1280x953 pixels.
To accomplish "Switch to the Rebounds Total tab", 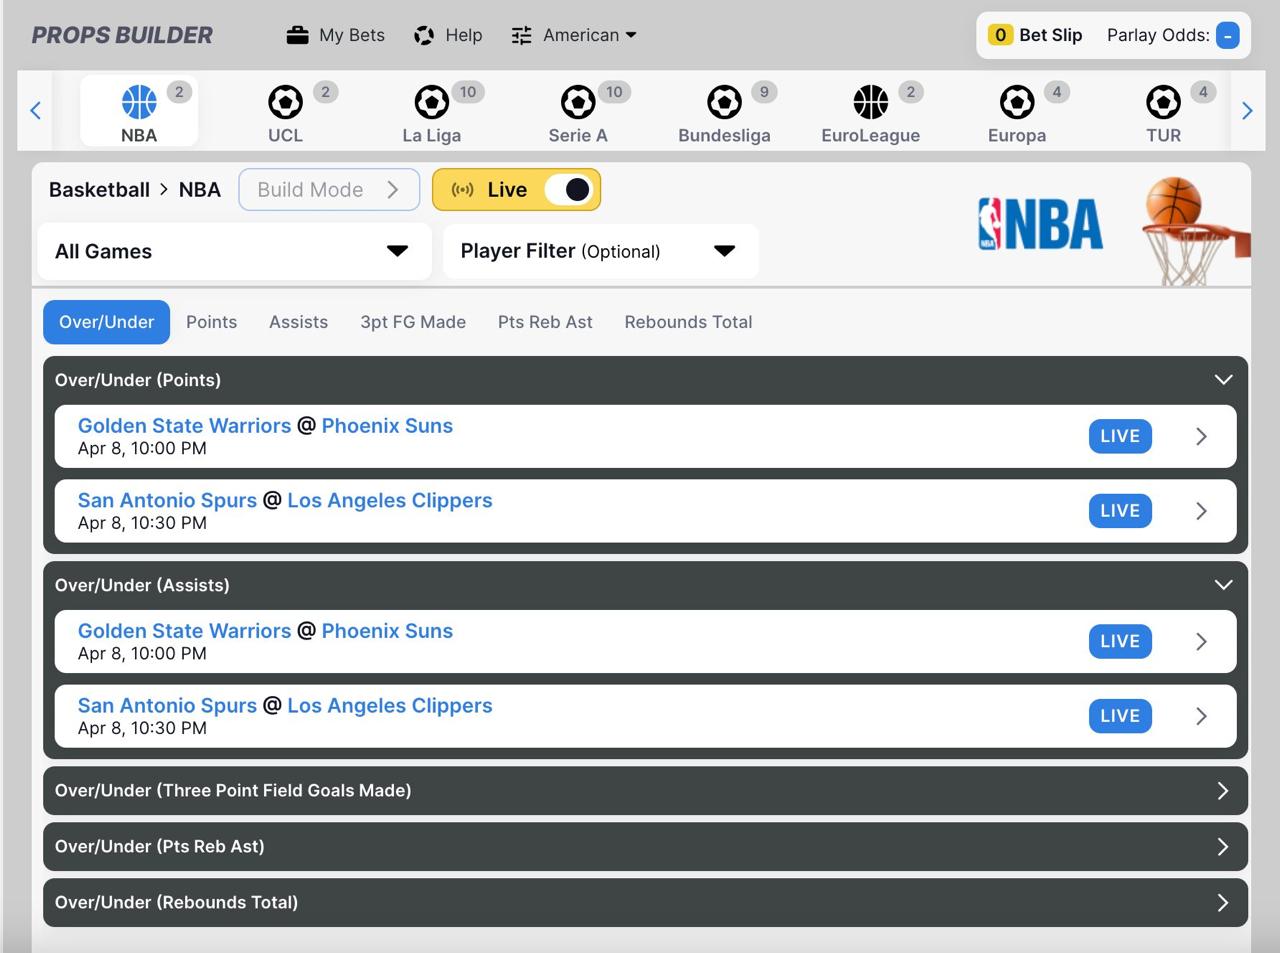I will click(x=688, y=322).
